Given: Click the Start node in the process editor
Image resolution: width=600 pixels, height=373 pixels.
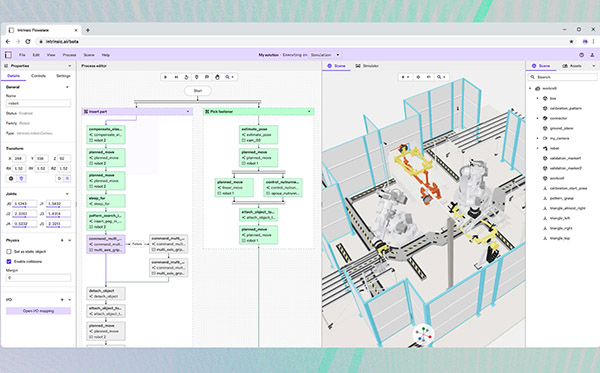Looking at the screenshot, I should coord(198,91).
